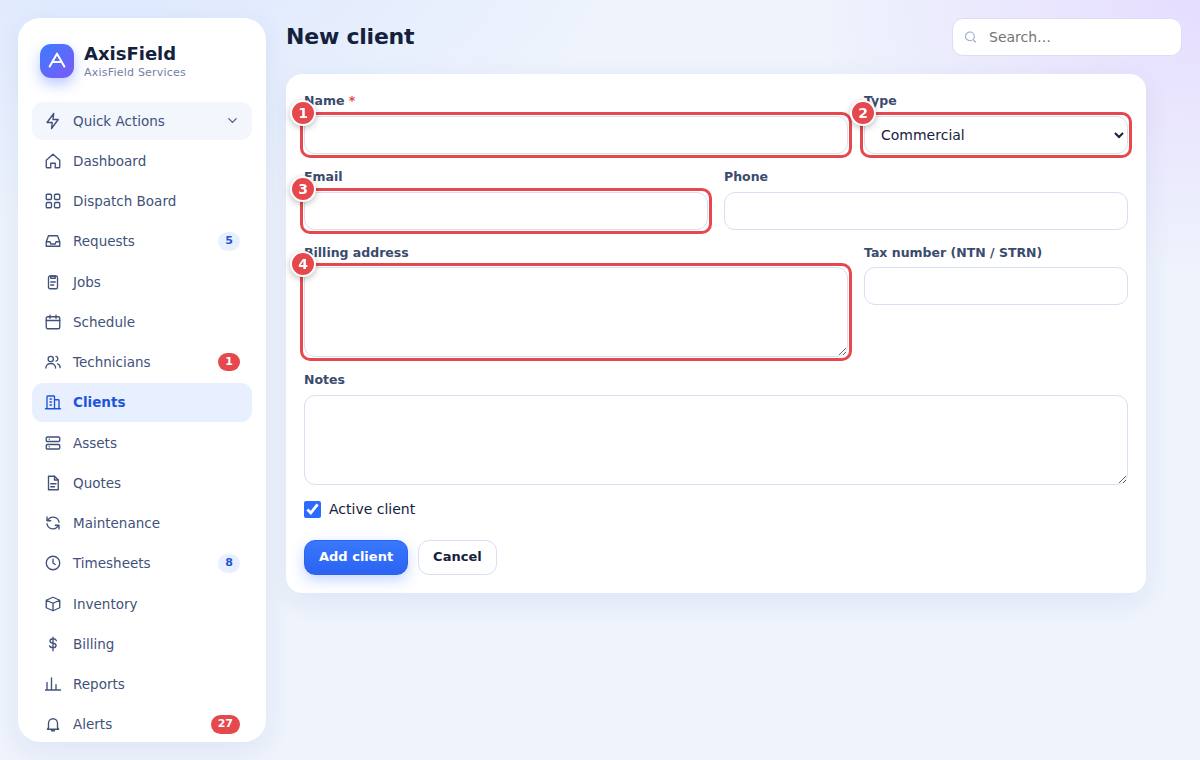Click the Alerts bell icon
Screen dimensions: 1200x760
click(x=53, y=724)
